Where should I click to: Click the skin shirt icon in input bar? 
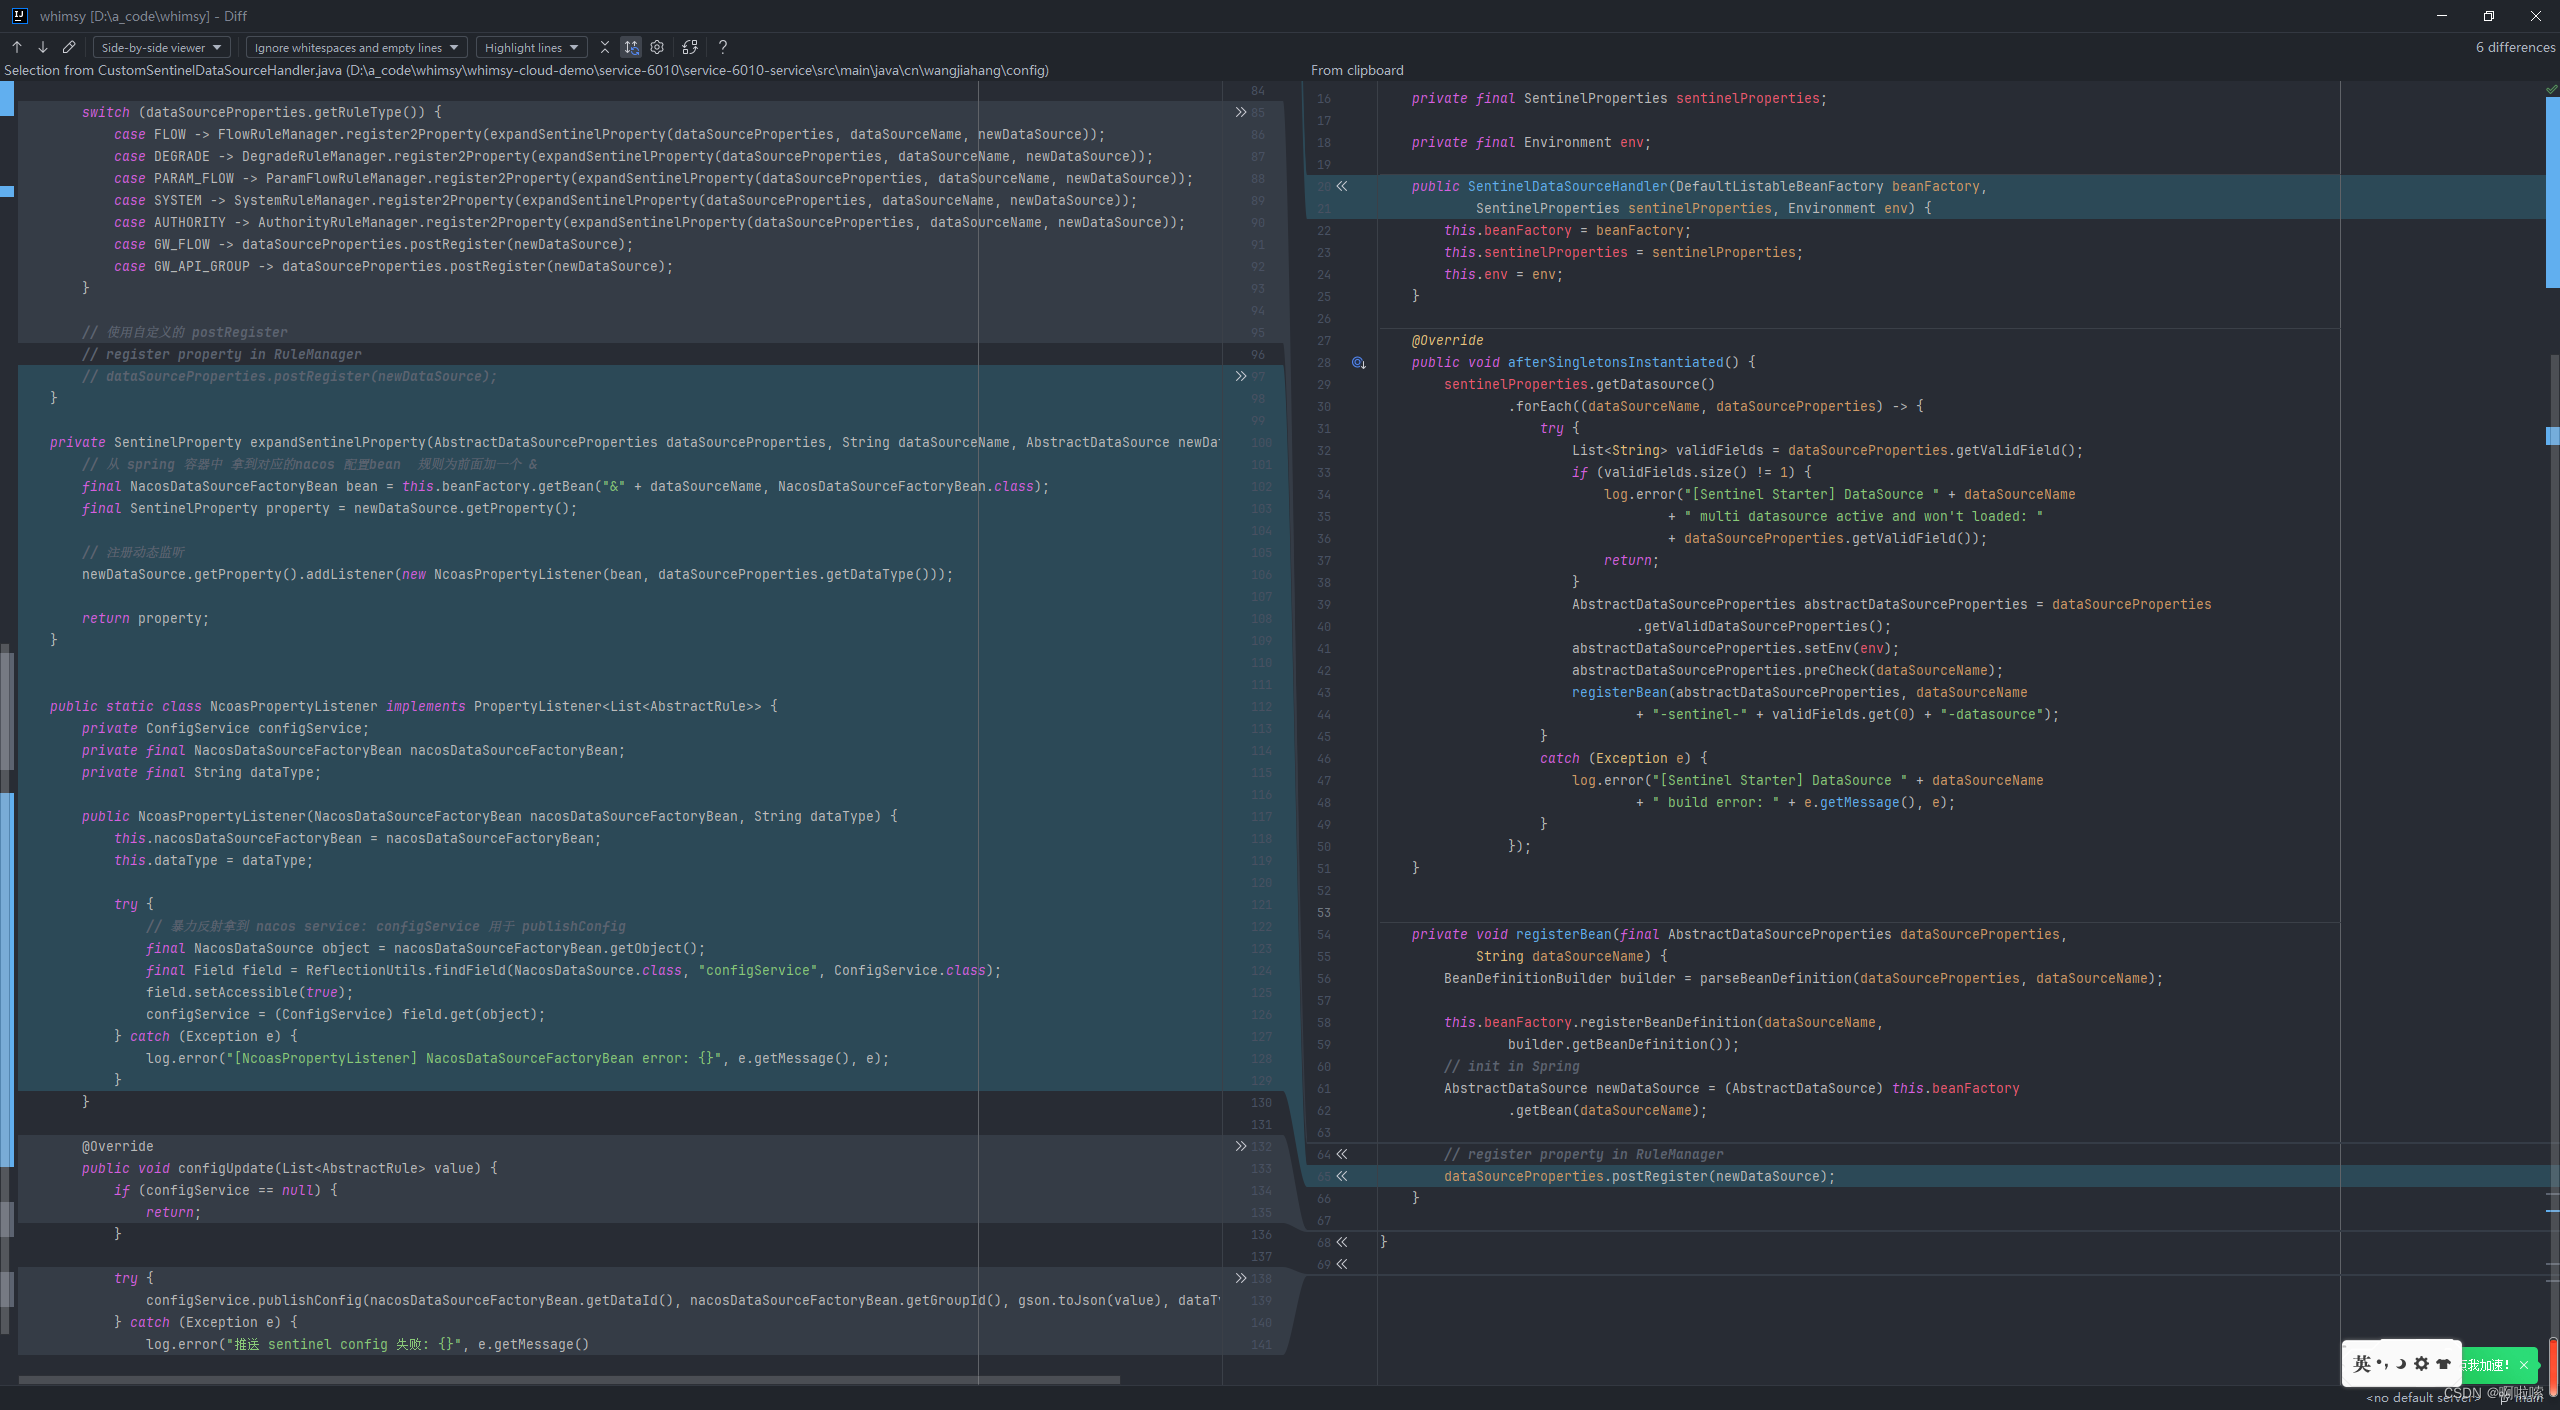[2444, 1365]
